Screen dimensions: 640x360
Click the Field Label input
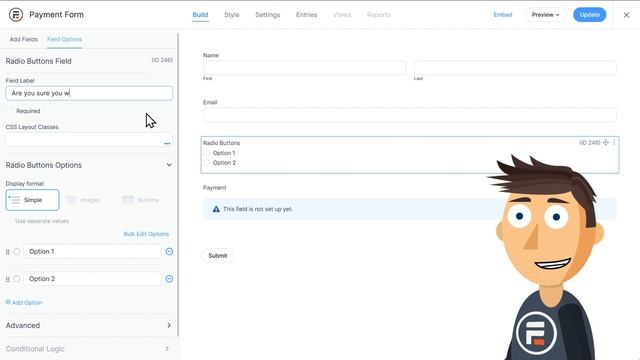(89, 93)
